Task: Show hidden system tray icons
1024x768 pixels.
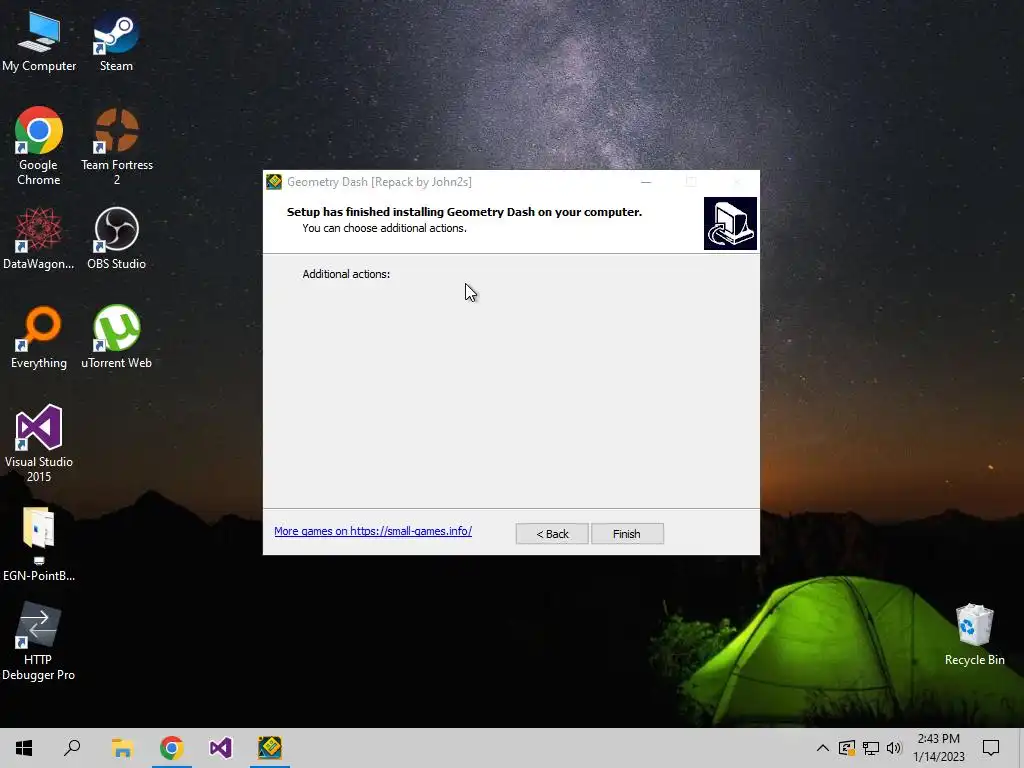Action: pyautogui.click(x=823, y=748)
